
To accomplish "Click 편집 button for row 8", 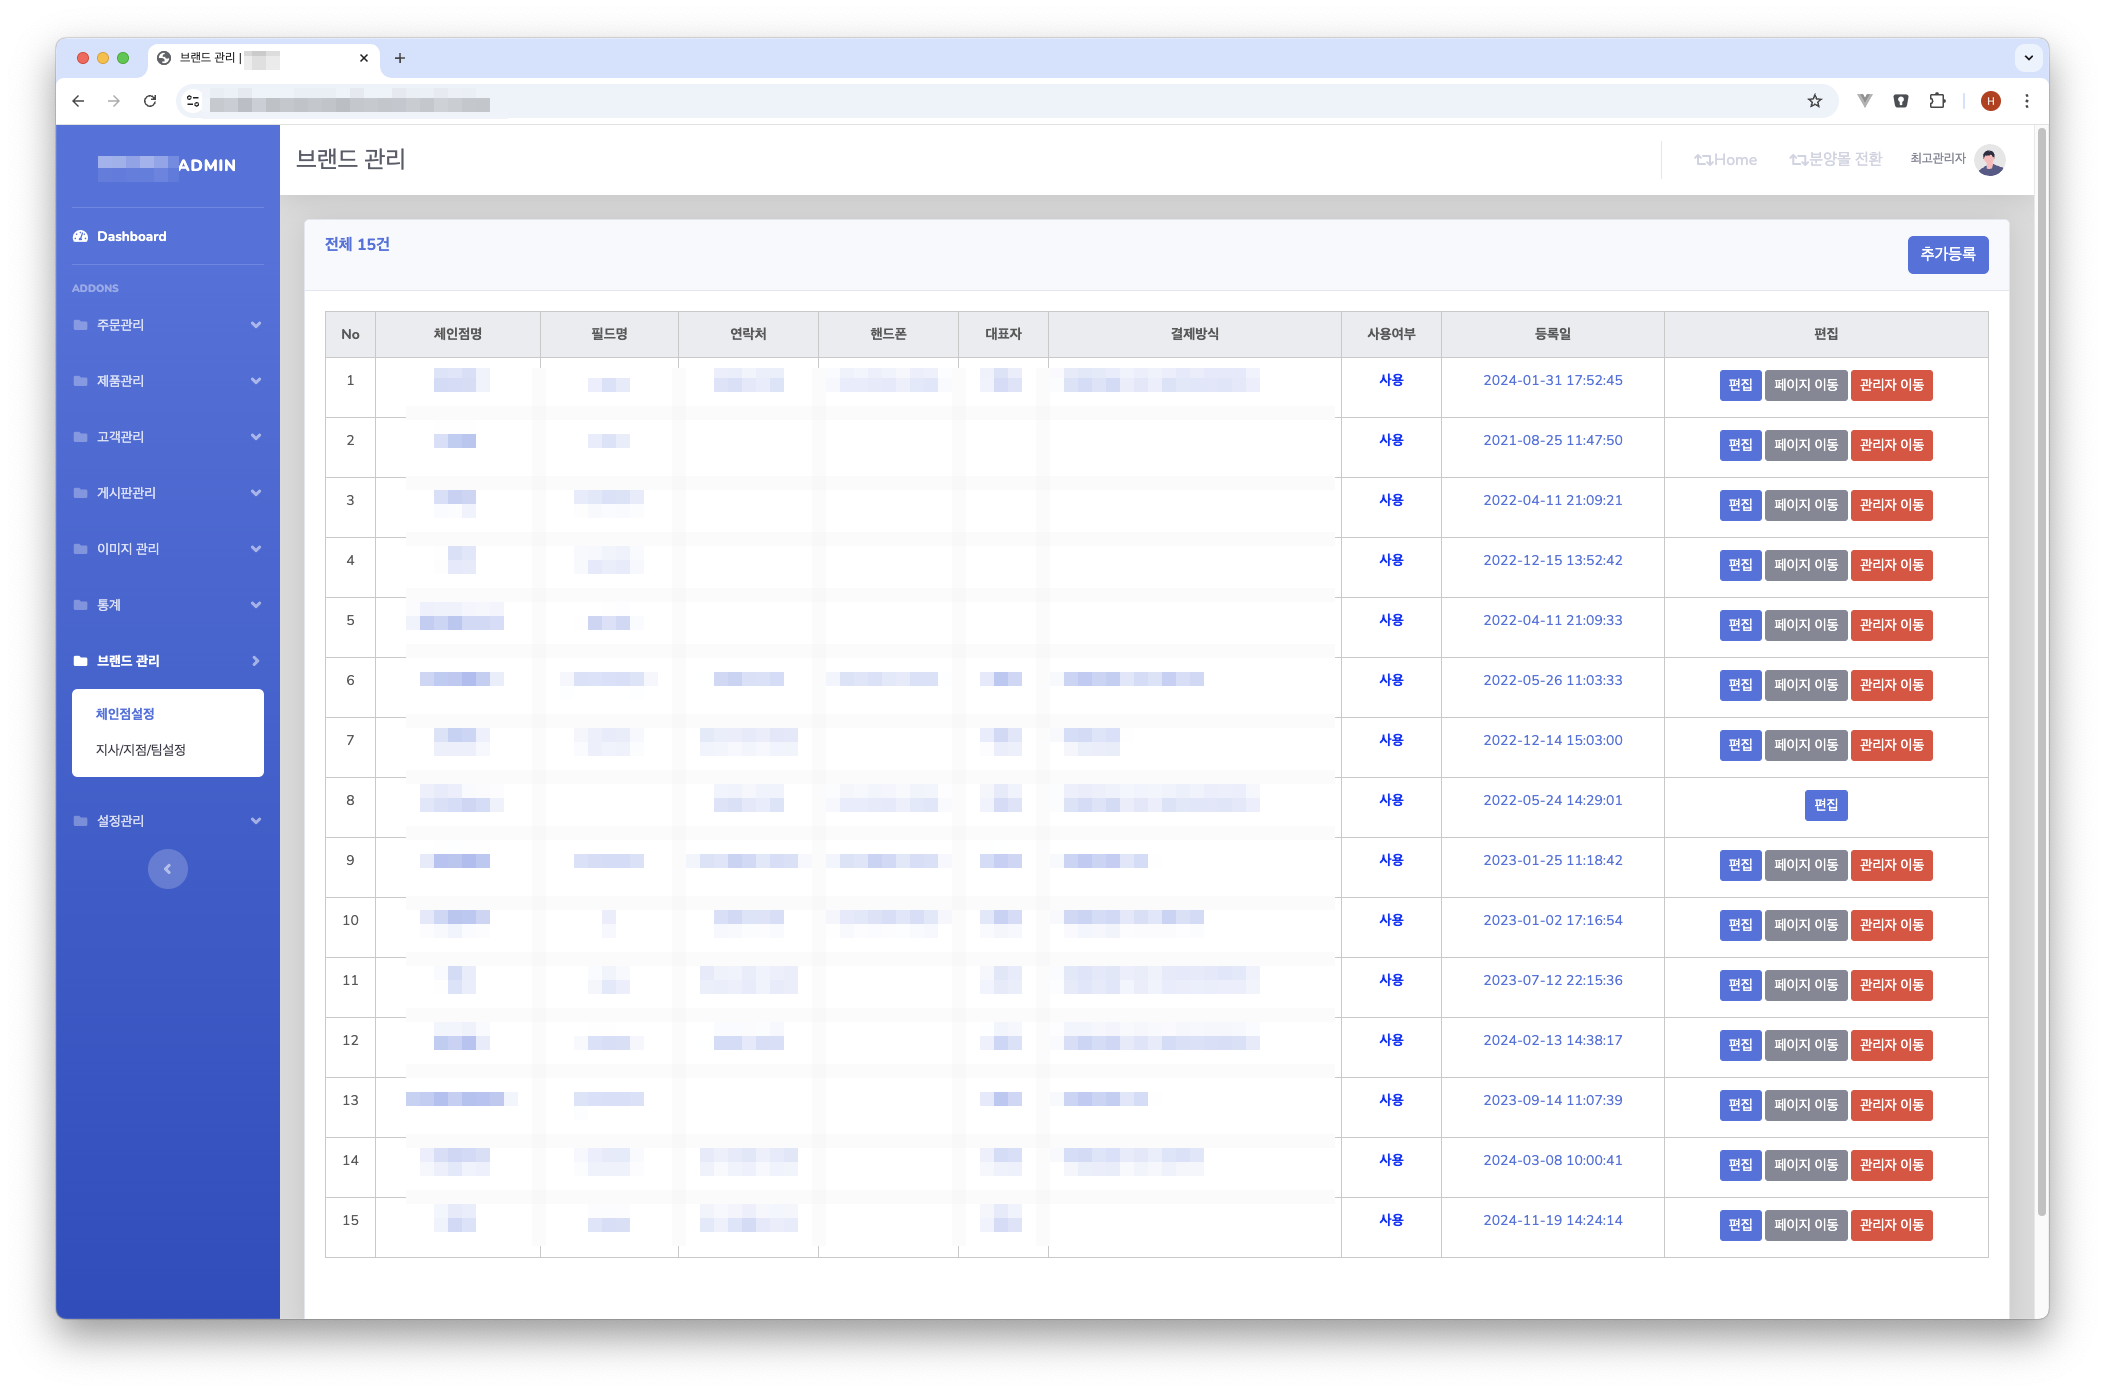I will (x=1826, y=805).
